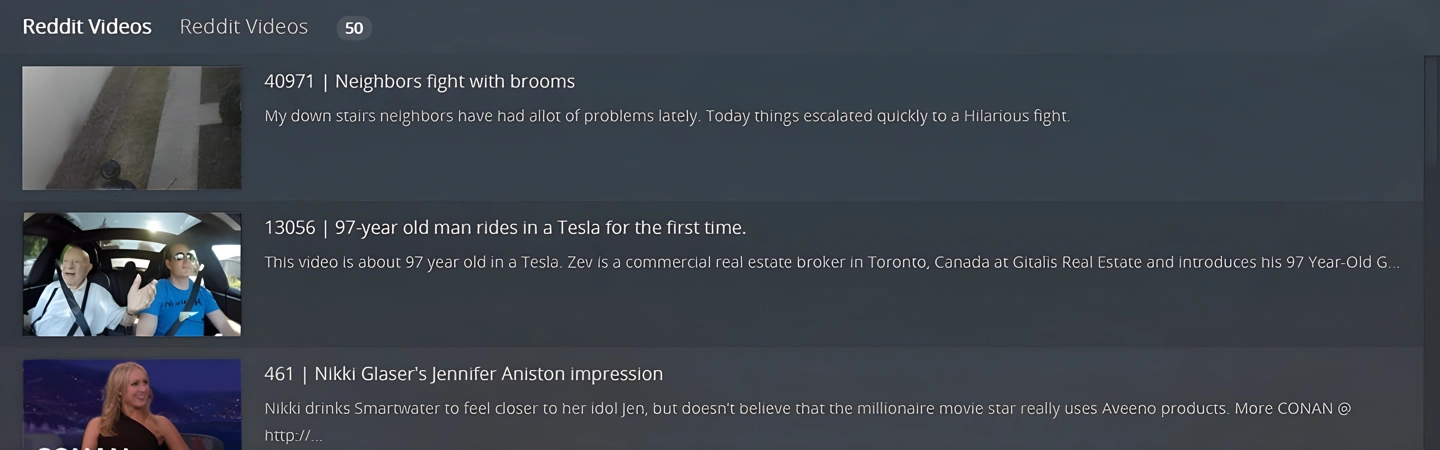Click the ellipsis ending the Tesla description
Screen dimensions: 1440x450
(x=1389, y=264)
